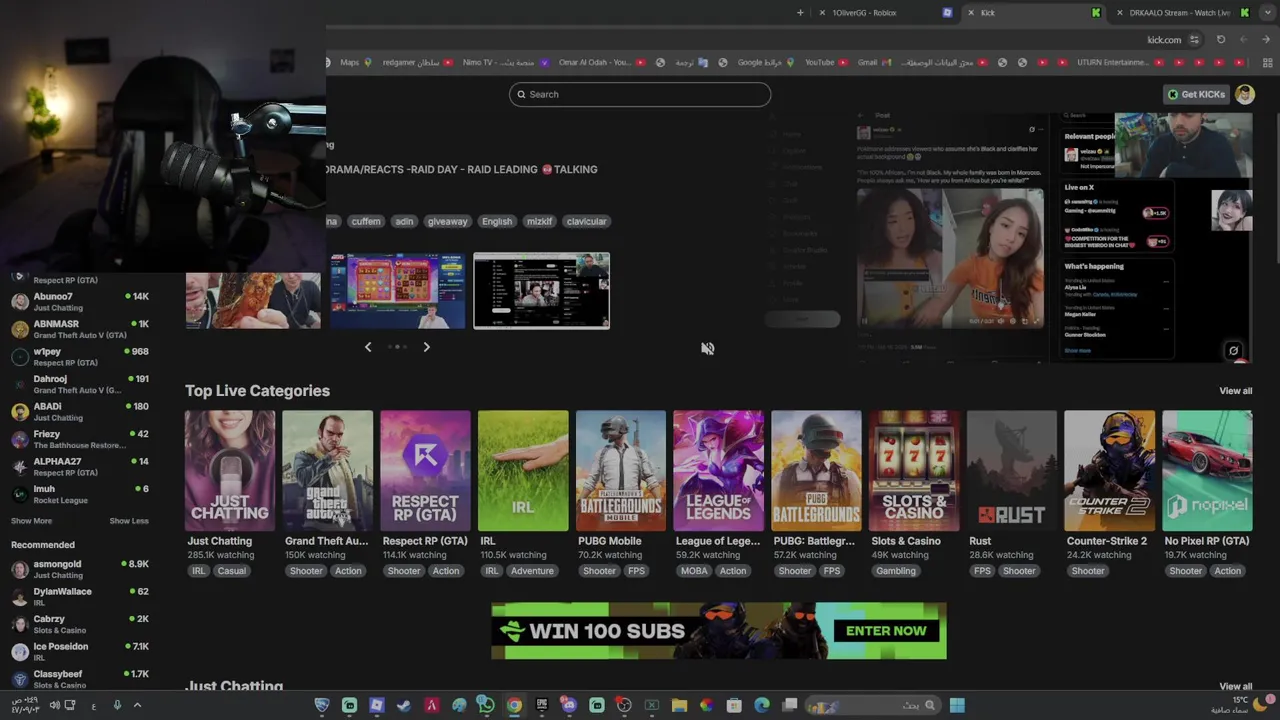Open ALPHAA27 channel in the sidebar
Image resolution: width=1280 pixels, height=720 pixels.
coord(80,466)
